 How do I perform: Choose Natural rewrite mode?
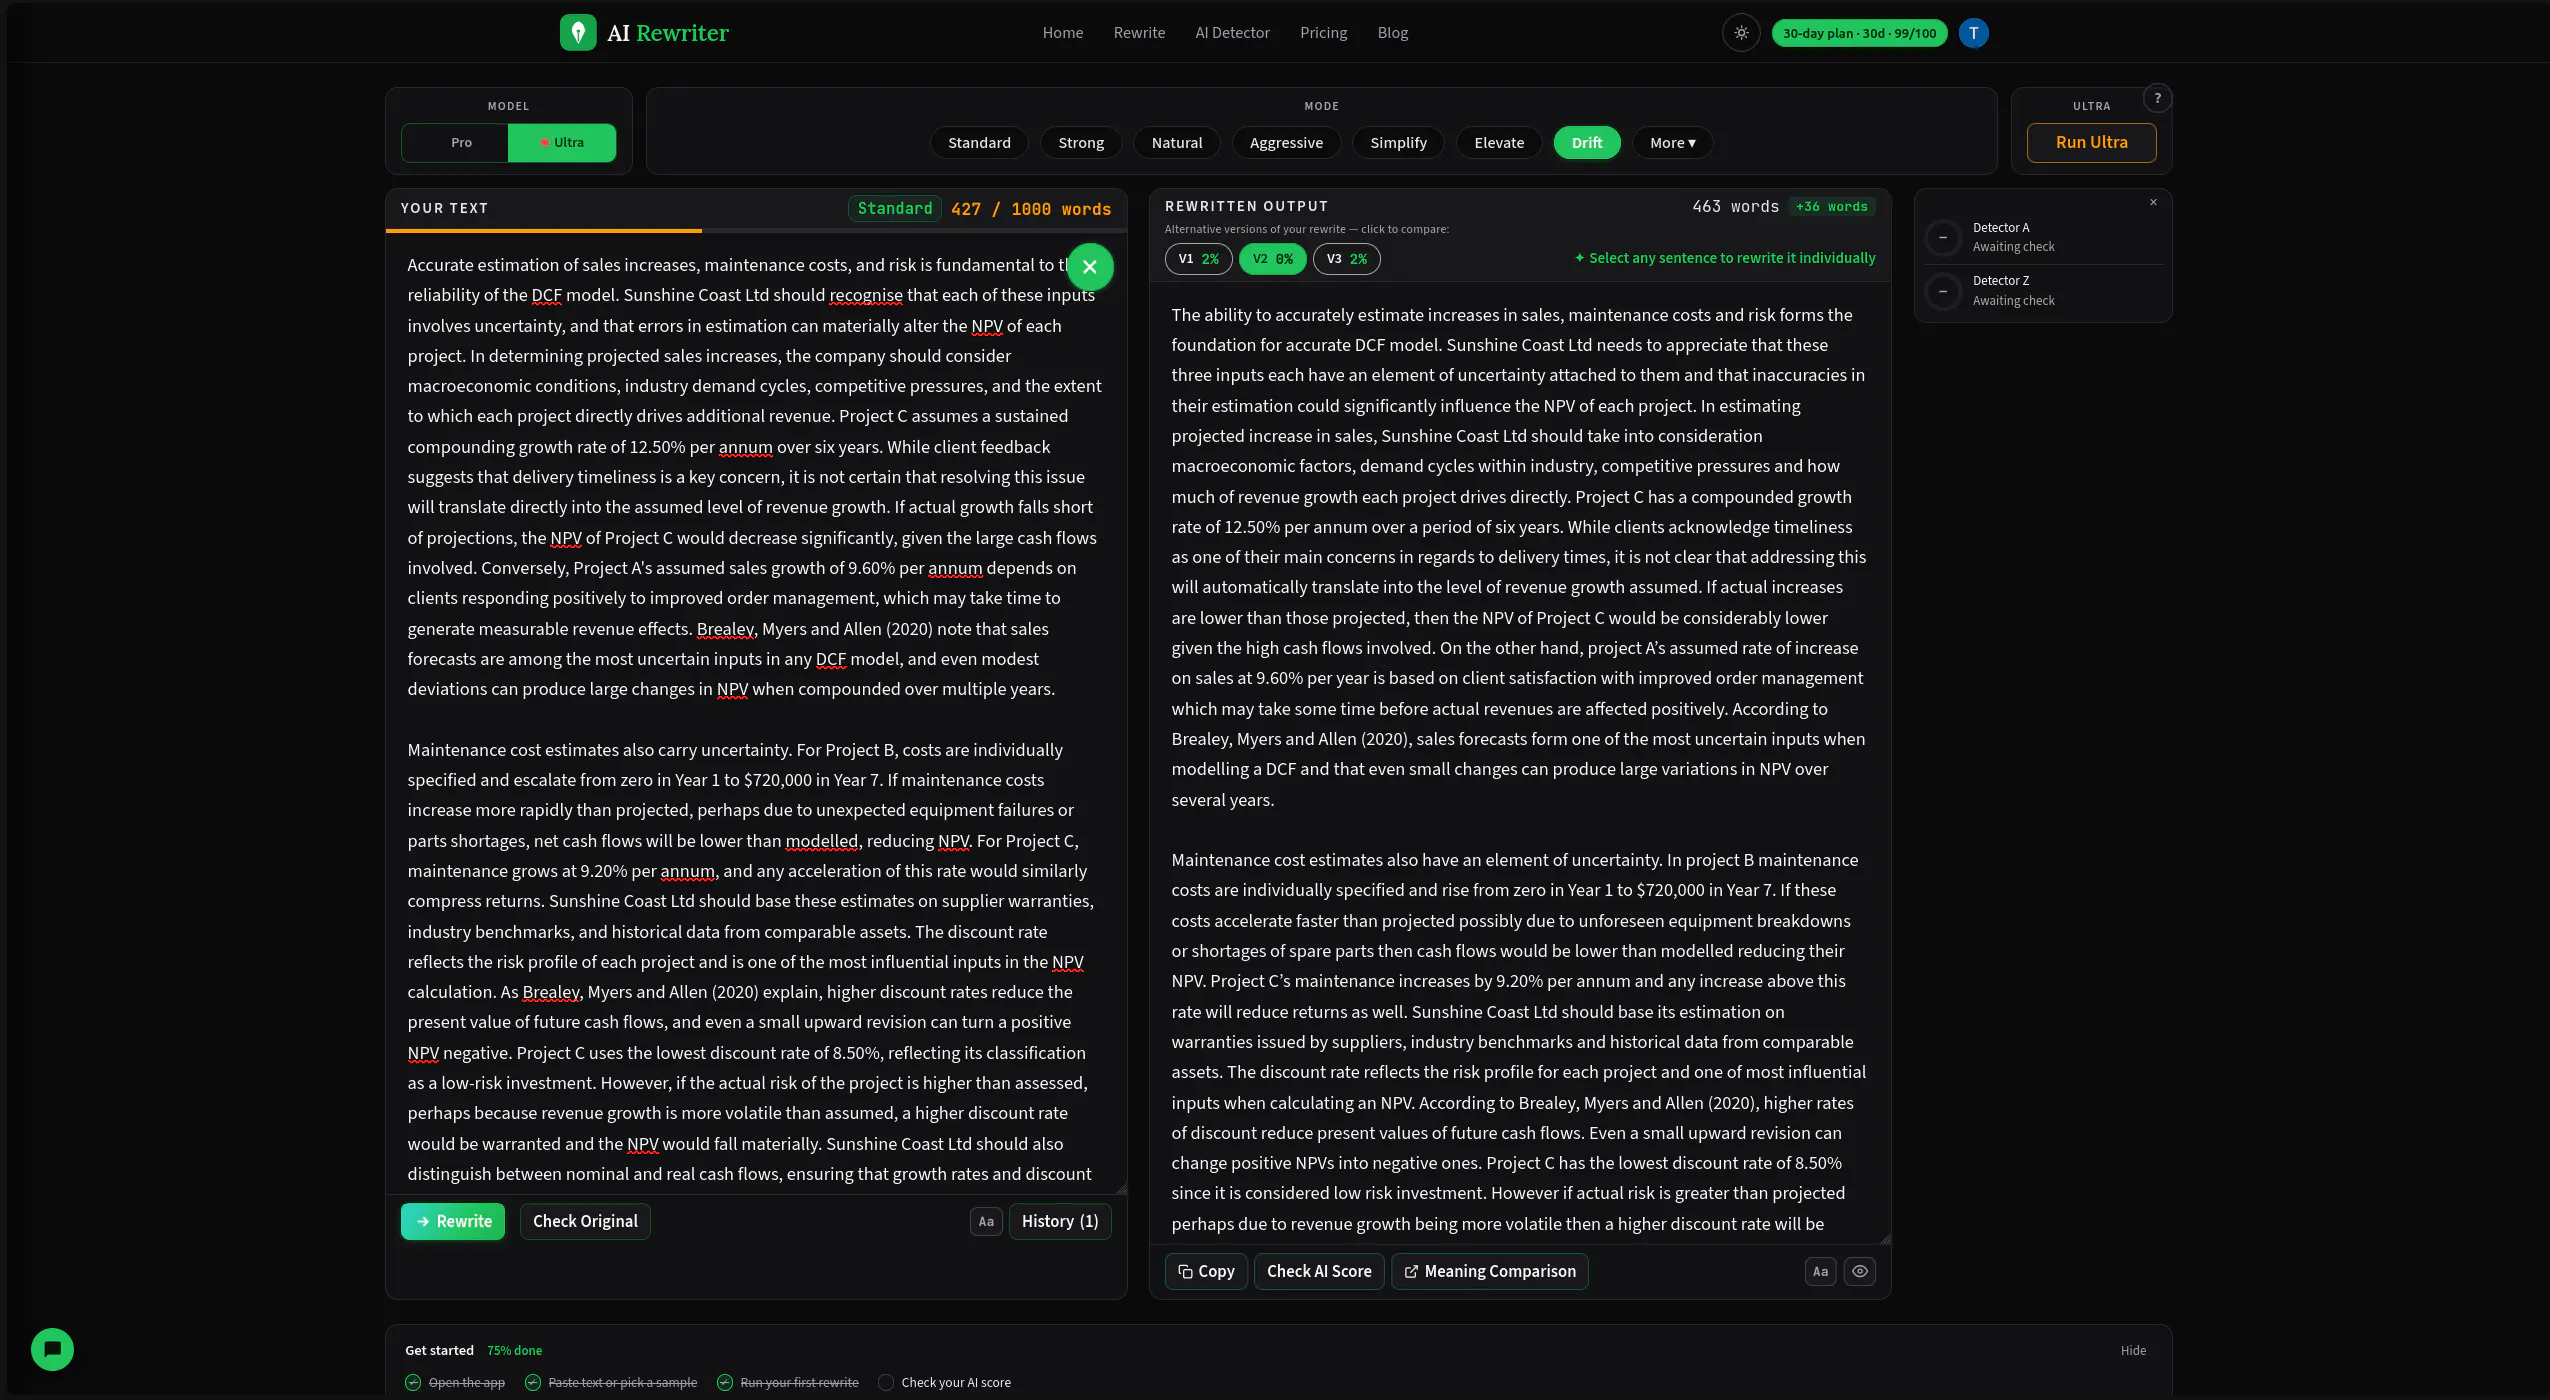(1176, 143)
